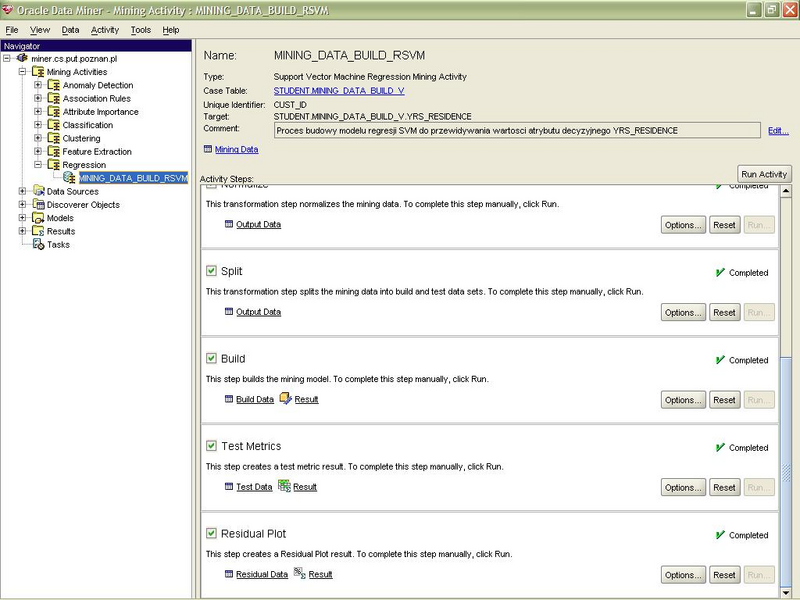
Task: Click the Discoverer Objects folder icon
Action: click(x=39, y=205)
